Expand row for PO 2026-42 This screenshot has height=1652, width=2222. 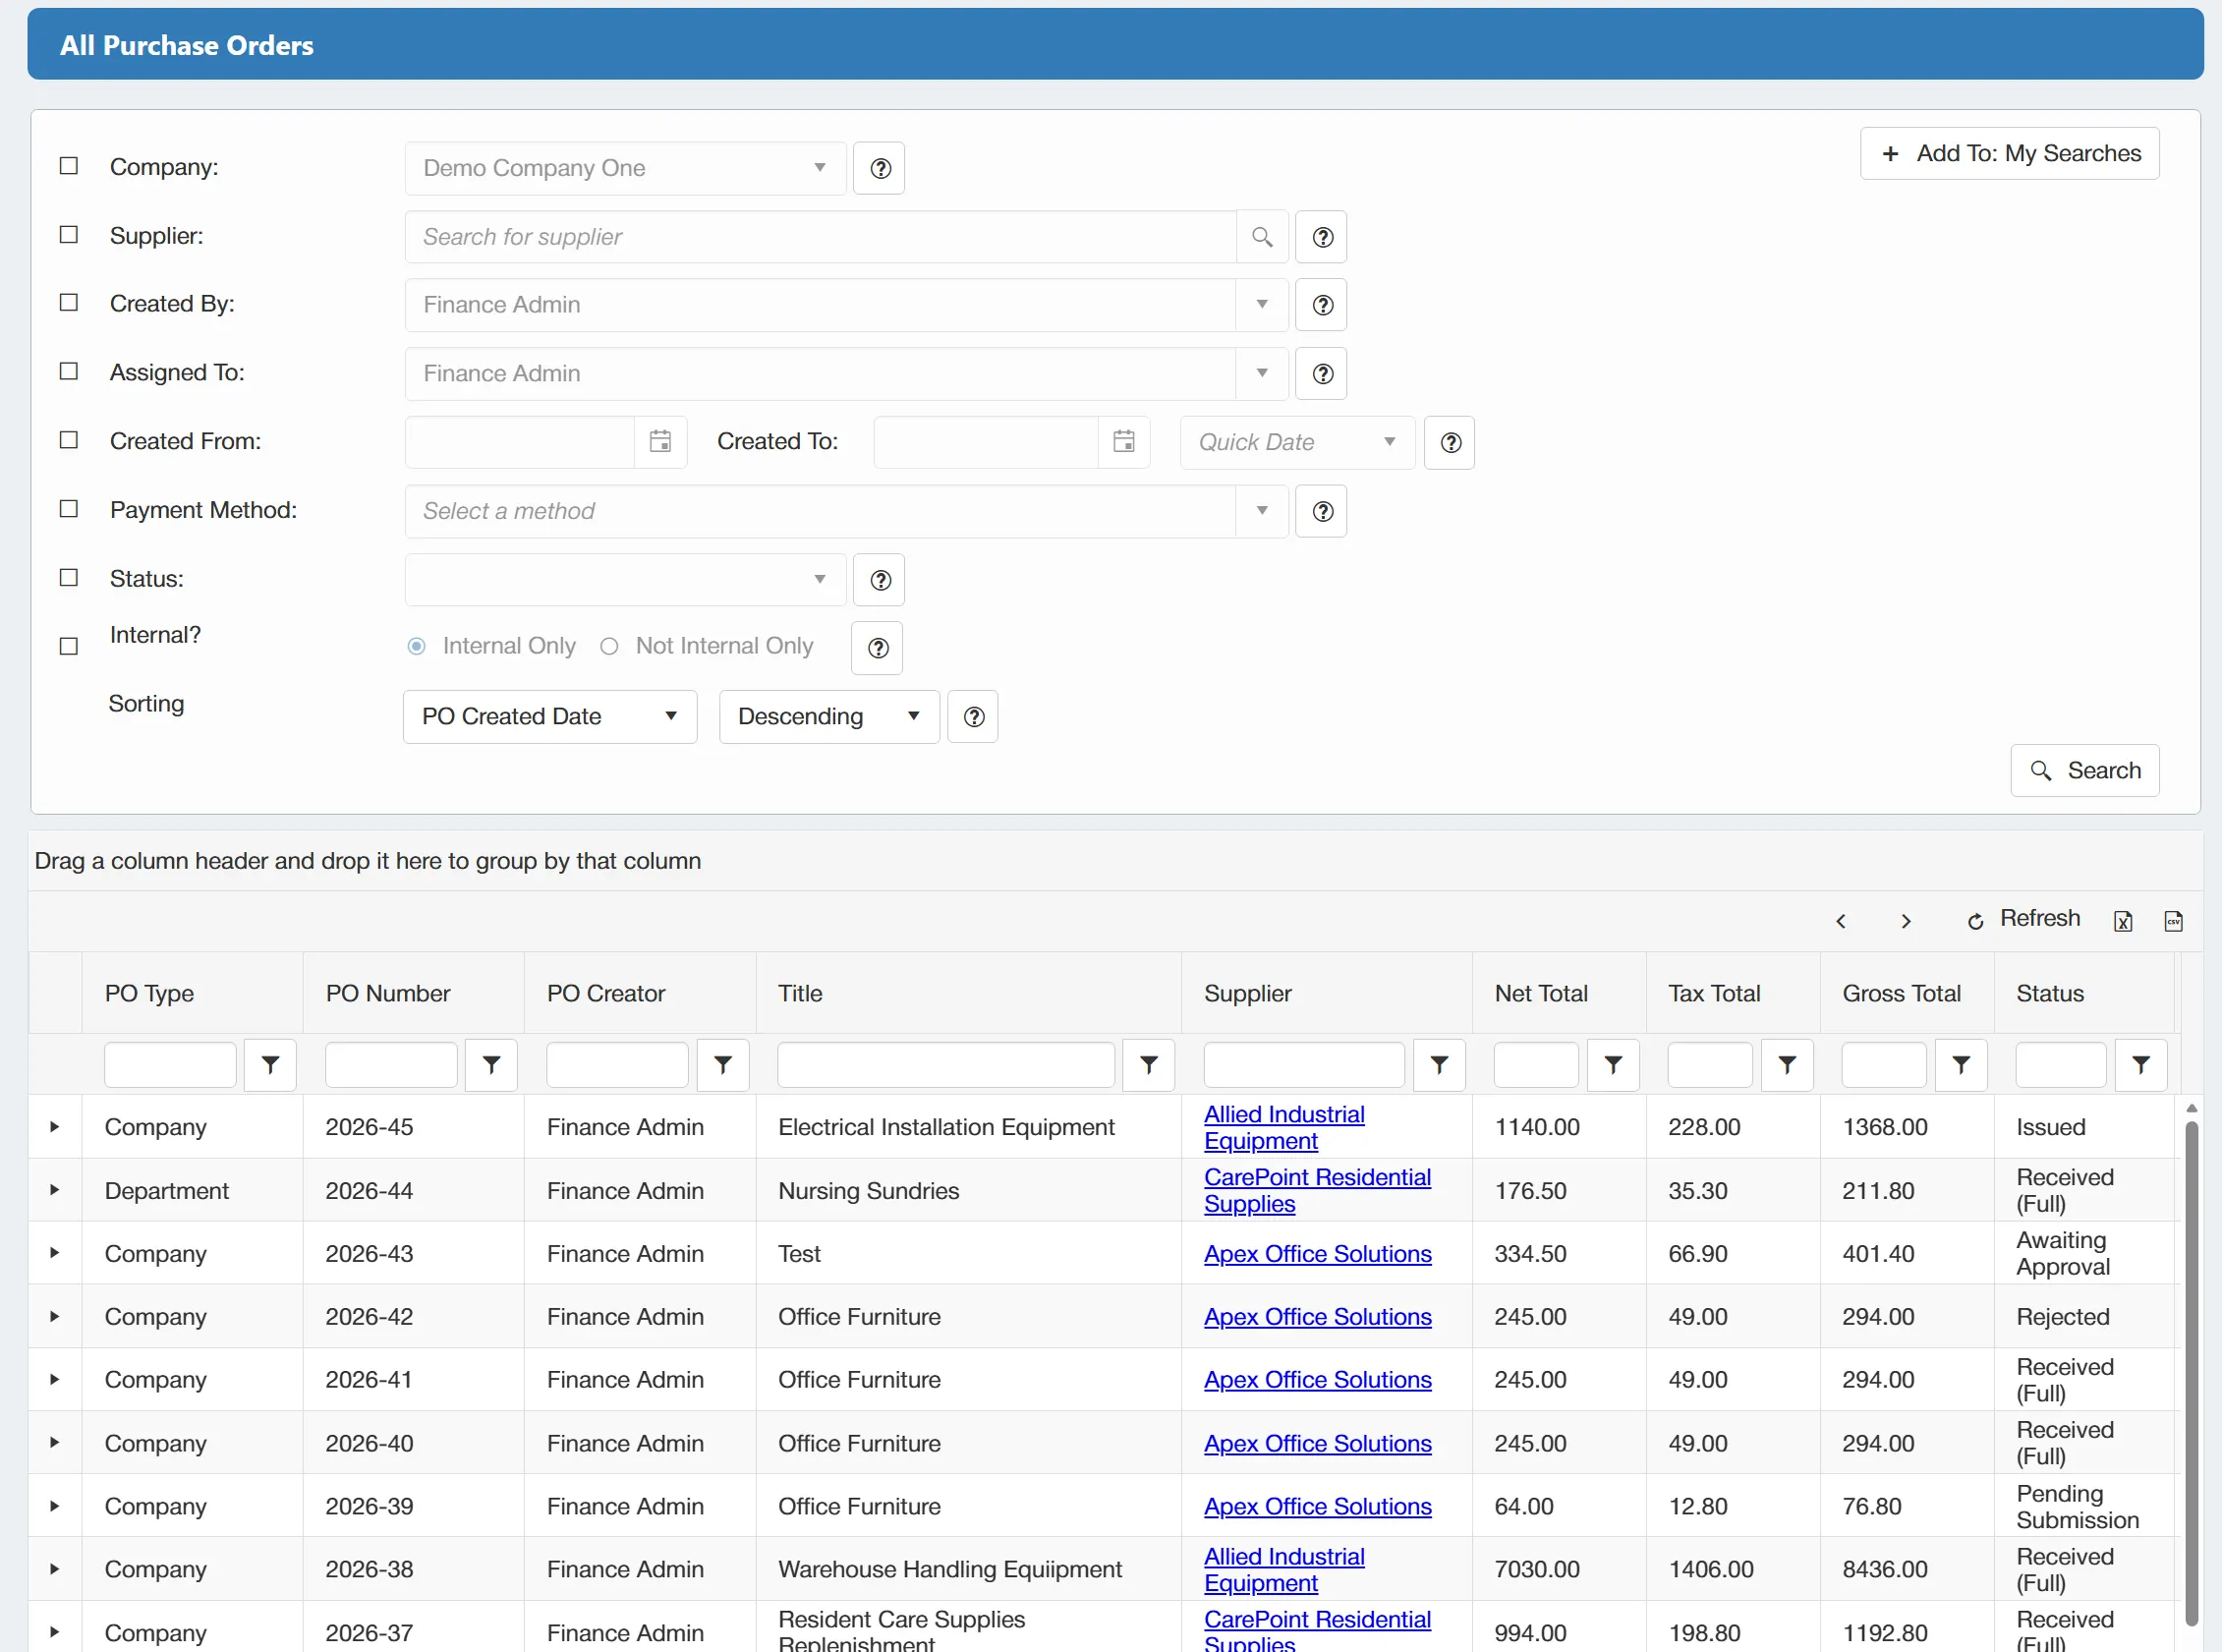(55, 1318)
